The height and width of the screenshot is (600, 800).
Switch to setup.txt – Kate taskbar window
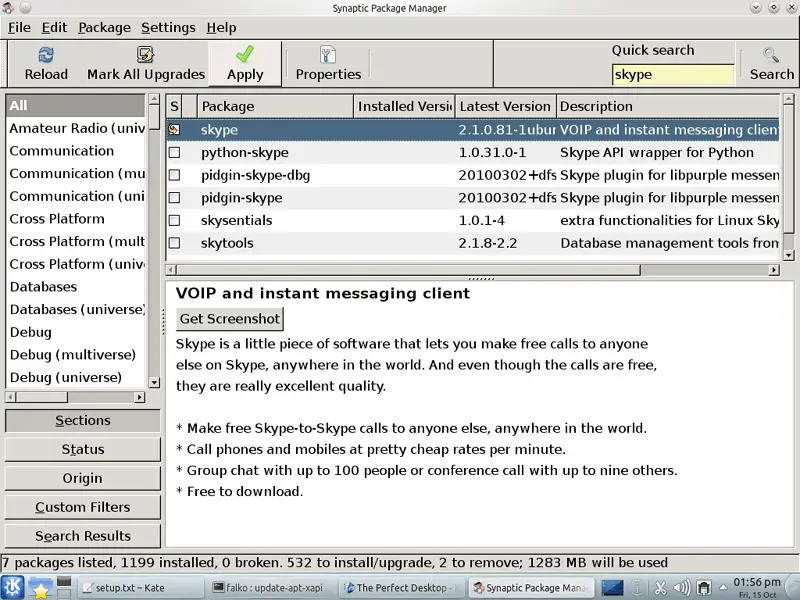click(140, 588)
